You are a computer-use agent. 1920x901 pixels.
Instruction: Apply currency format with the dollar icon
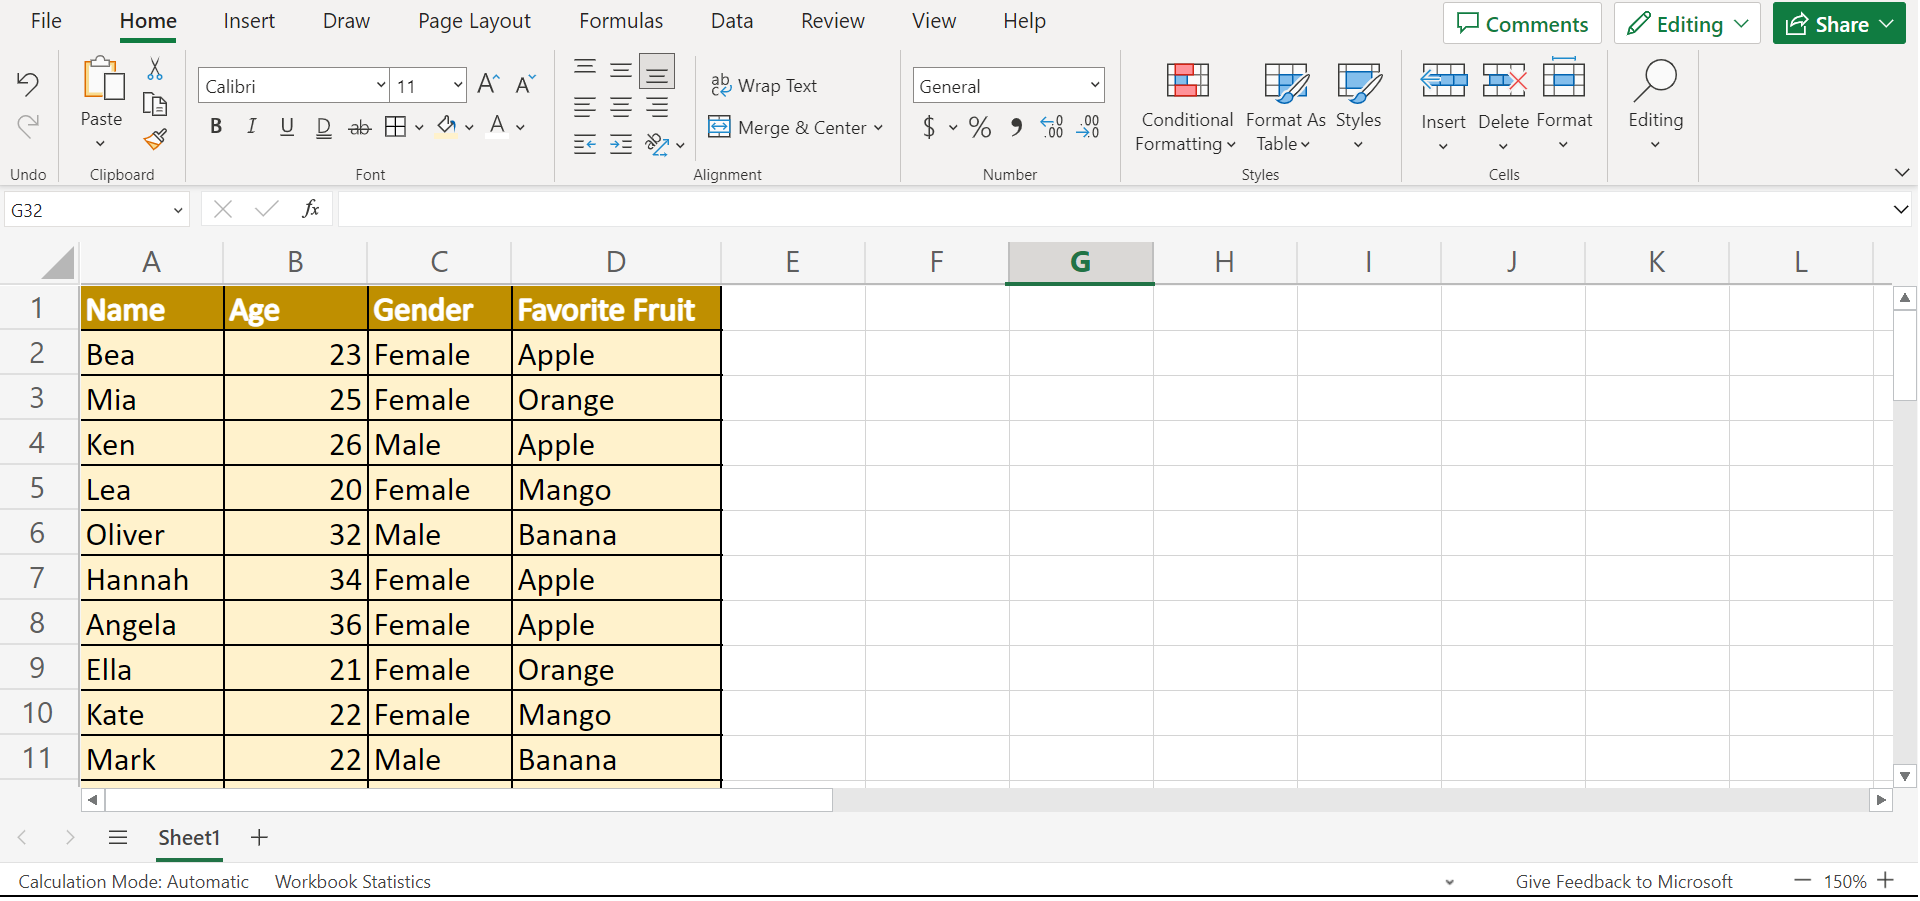(931, 127)
